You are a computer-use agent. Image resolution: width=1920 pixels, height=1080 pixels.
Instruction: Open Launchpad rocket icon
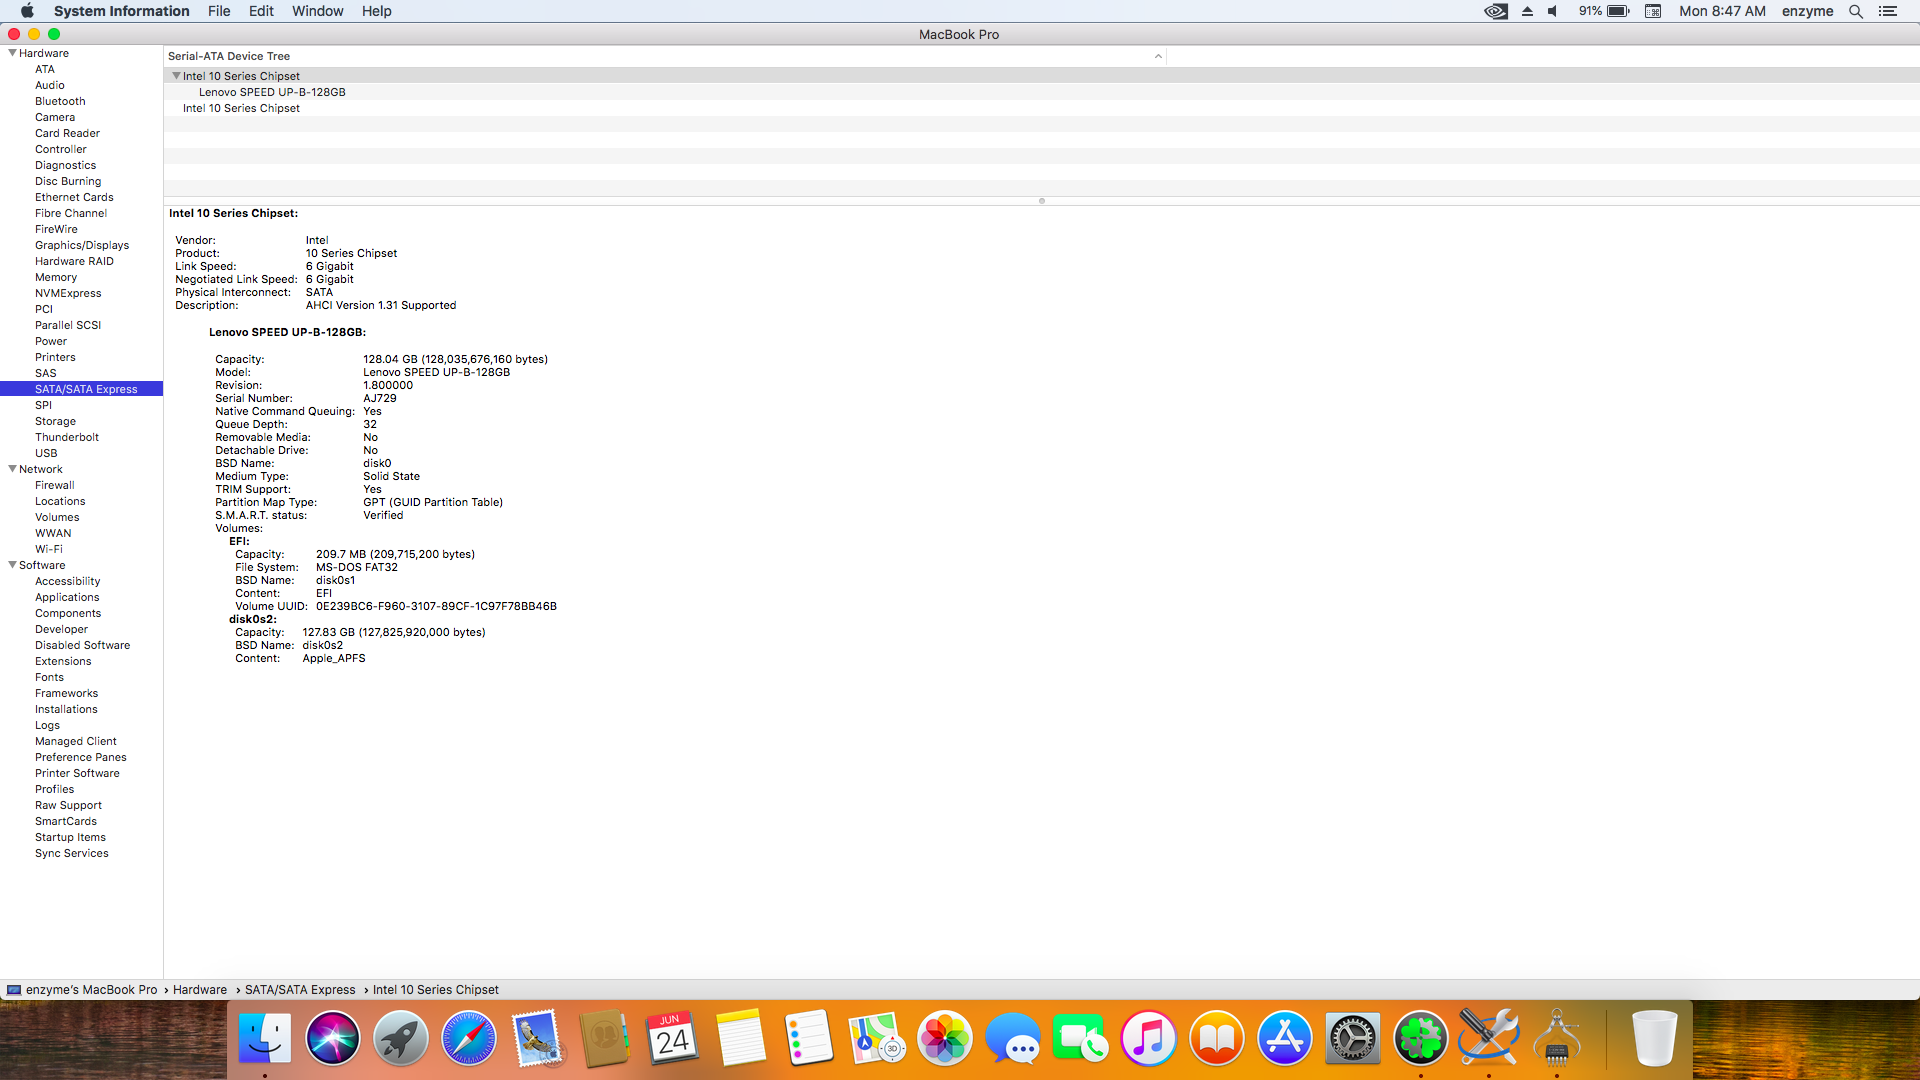[x=400, y=1039]
